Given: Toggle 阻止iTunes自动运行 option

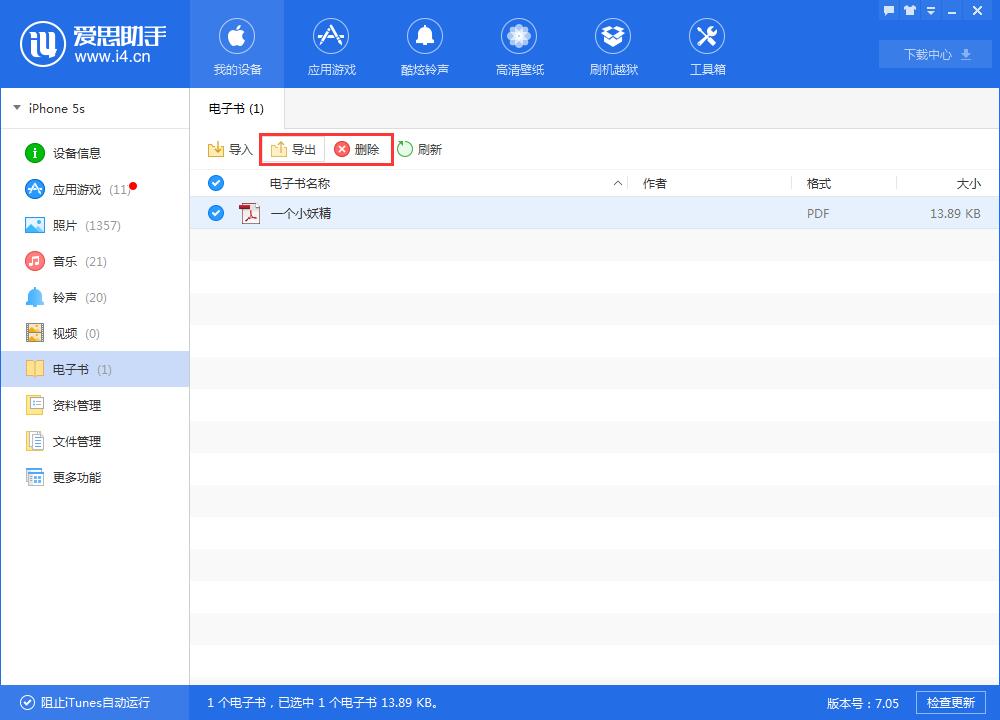Looking at the screenshot, I should coord(85,702).
